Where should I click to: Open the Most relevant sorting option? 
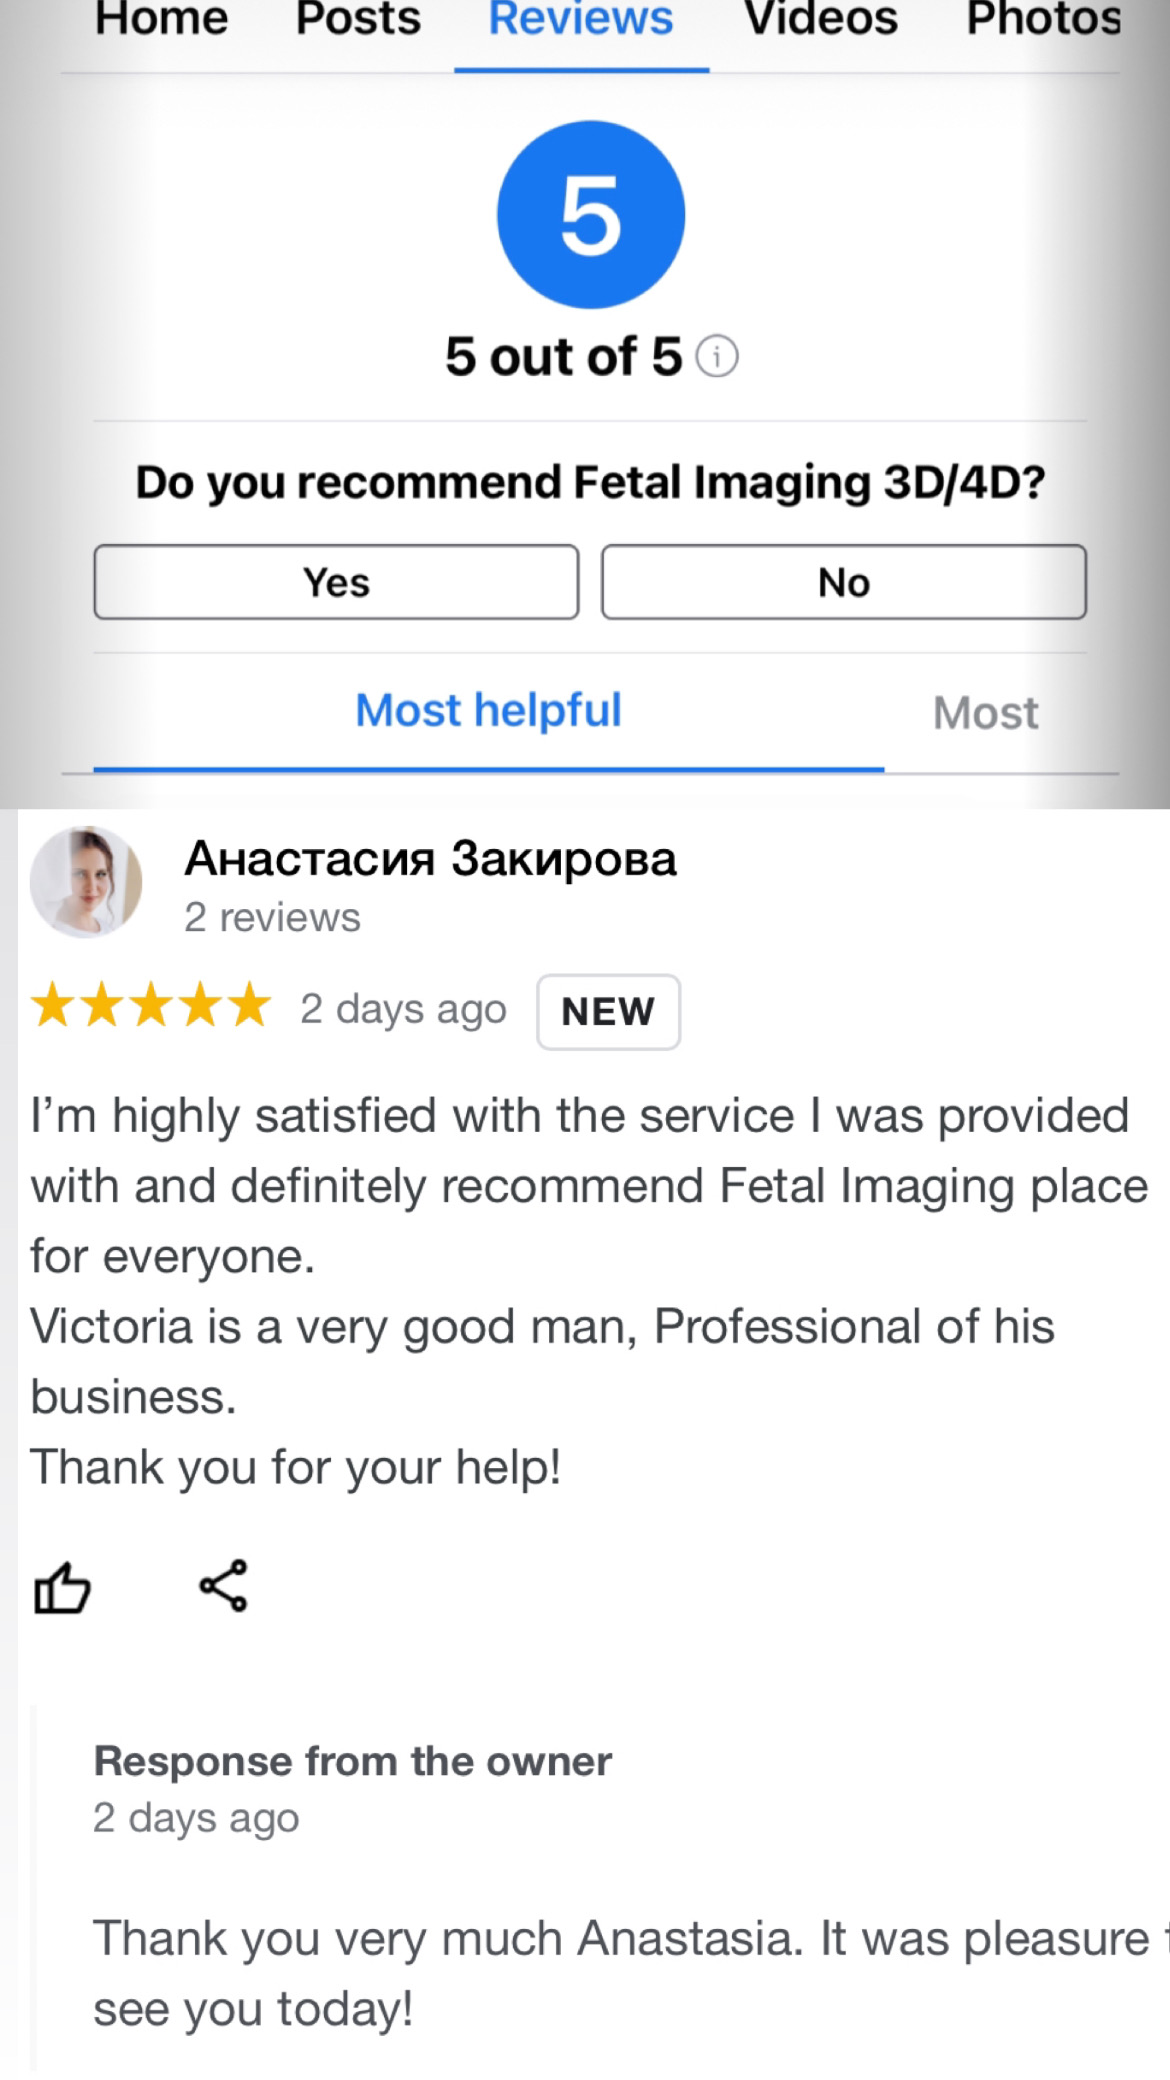click(x=985, y=712)
